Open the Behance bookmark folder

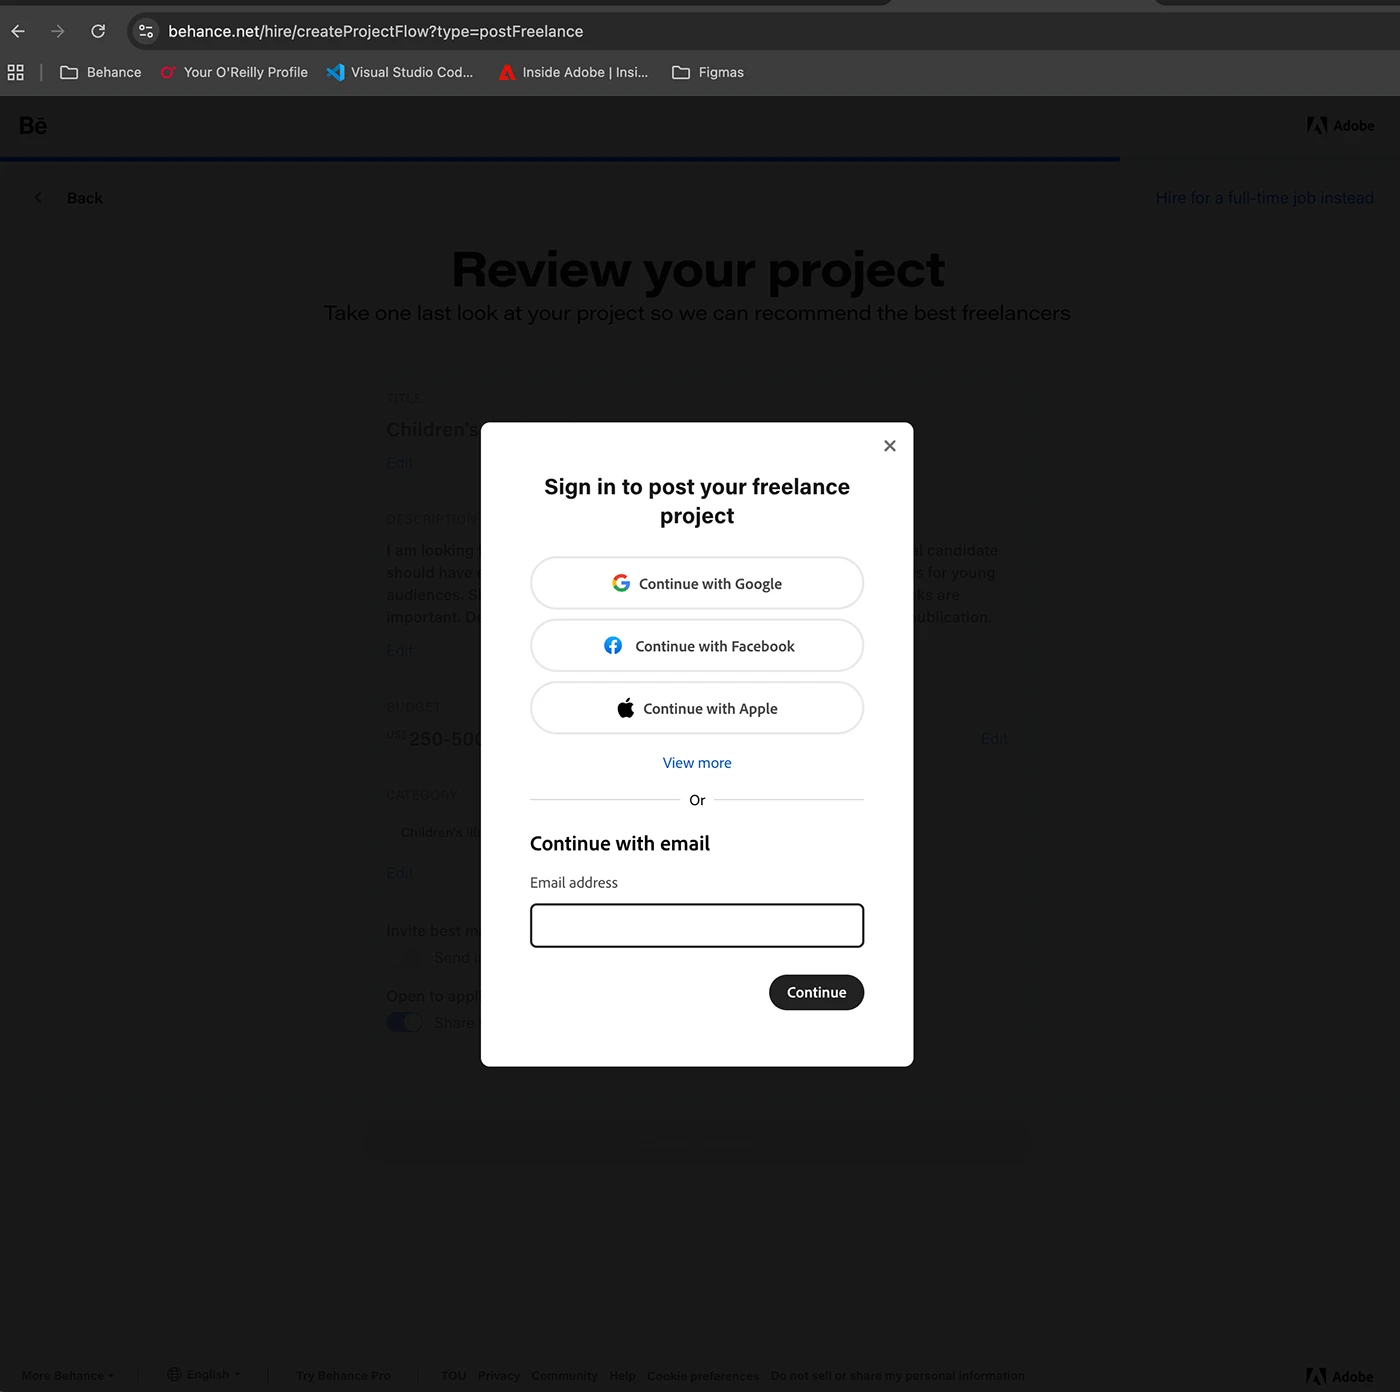[x=101, y=72]
